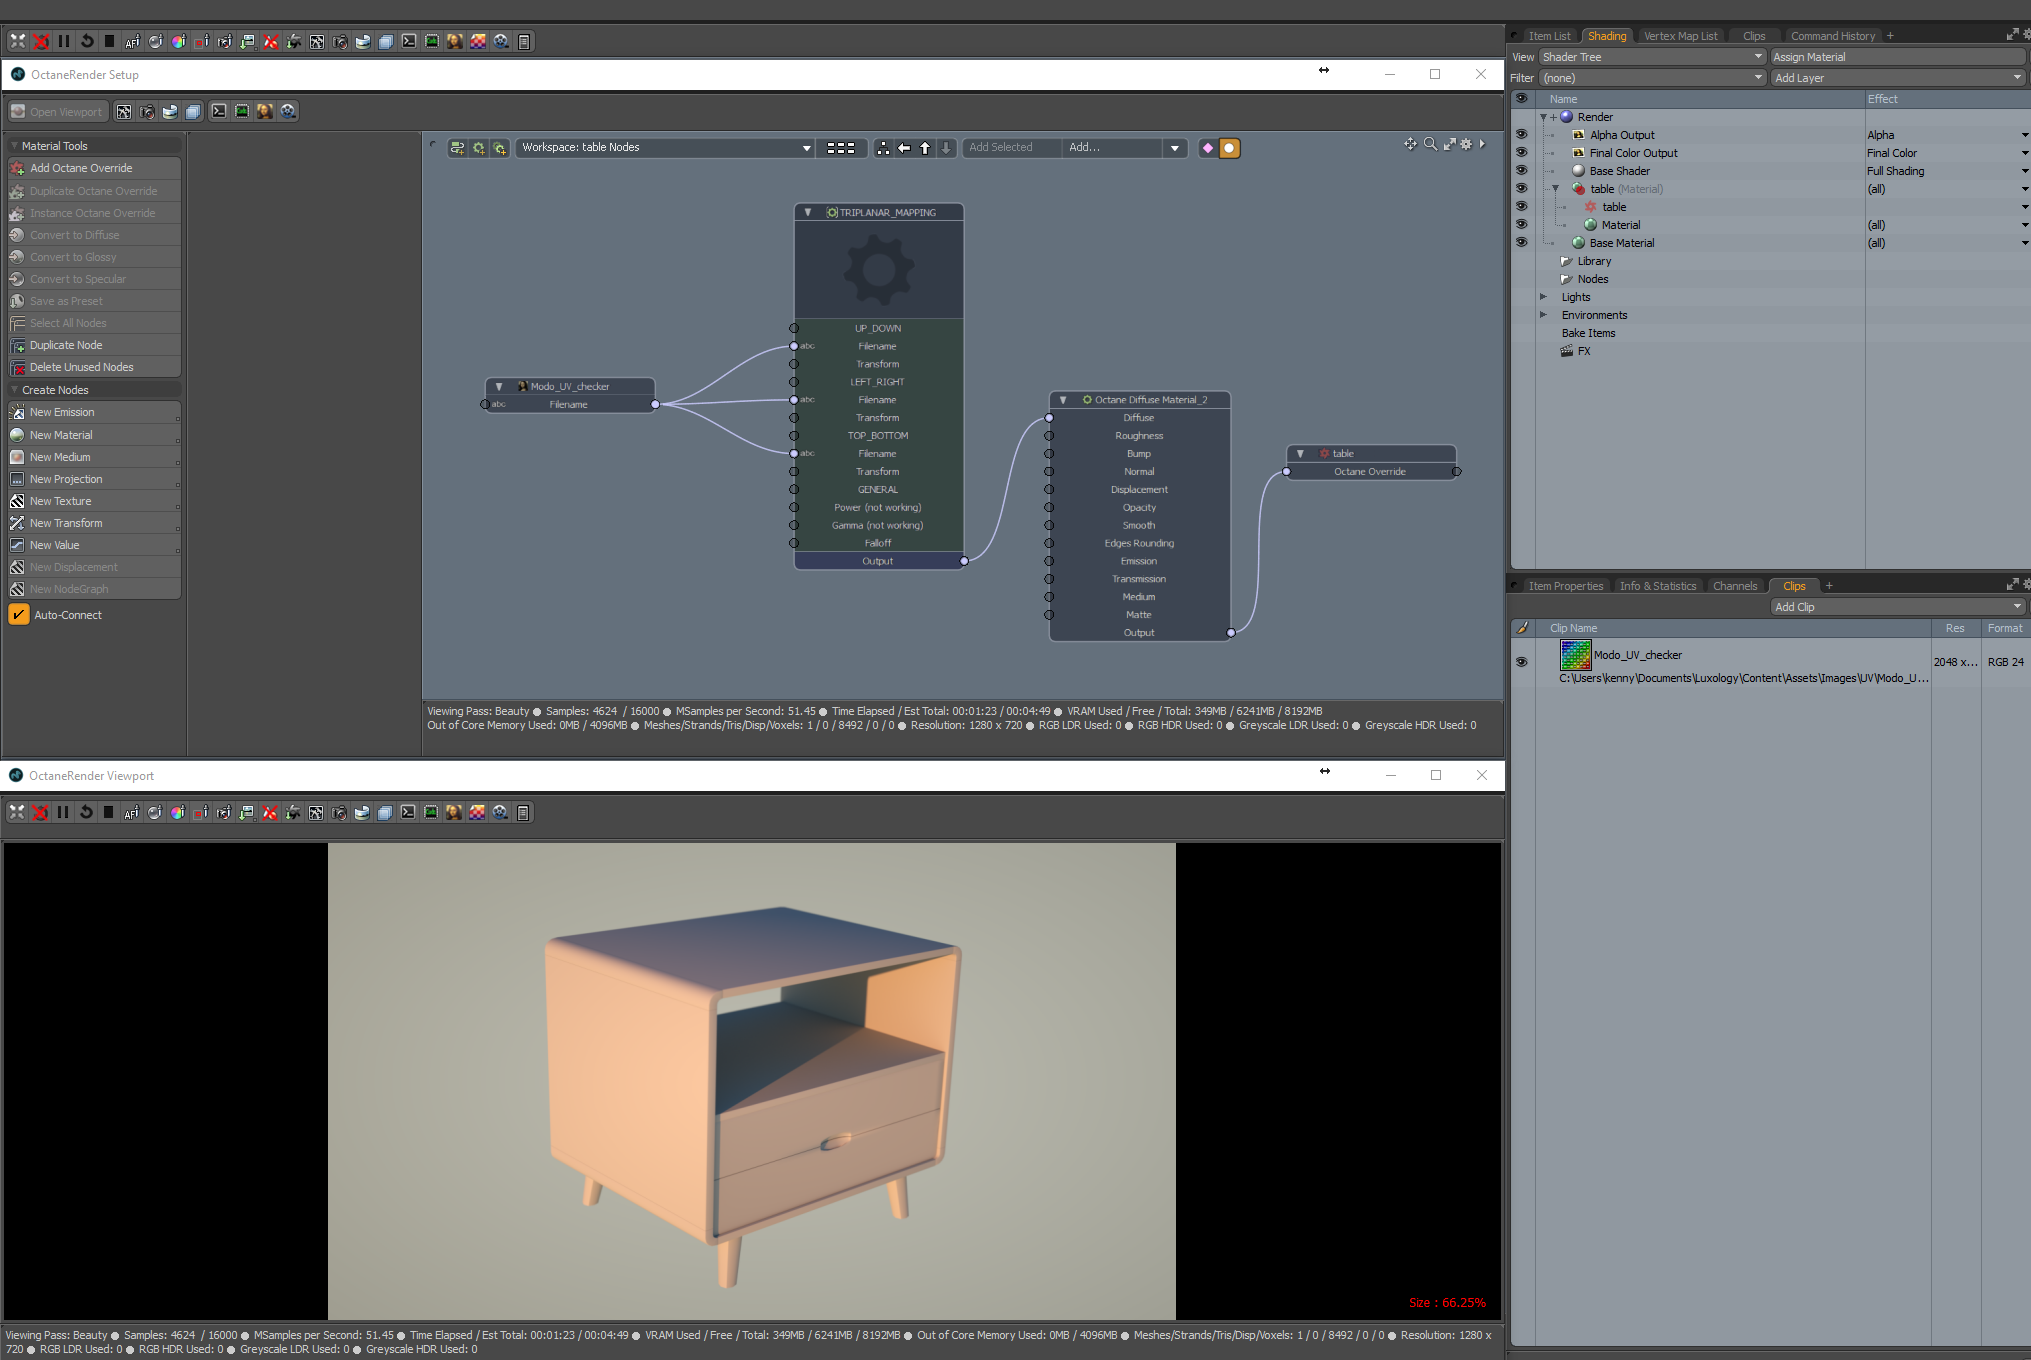Click the up arrow icon in node toolbar
This screenshot has width=2031, height=1360.
925,148
